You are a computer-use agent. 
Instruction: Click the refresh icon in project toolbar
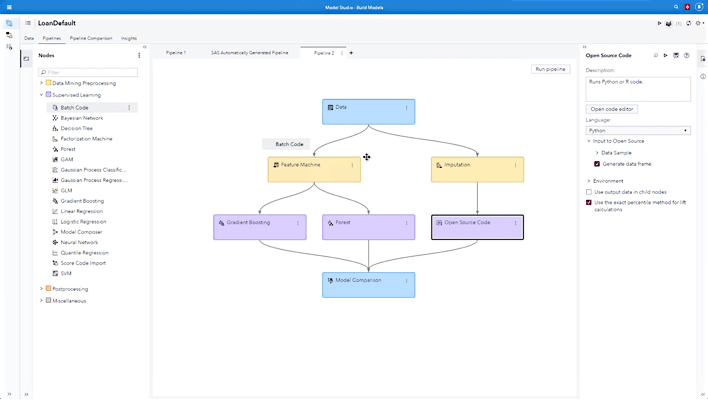pyautogui.click(x=689, y=23)
